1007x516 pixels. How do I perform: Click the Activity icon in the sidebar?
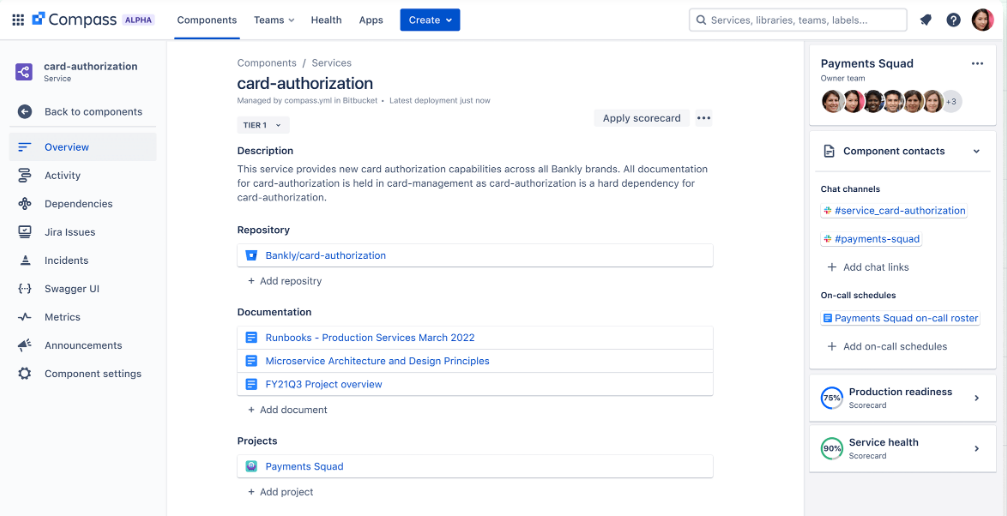pos(24,175)
